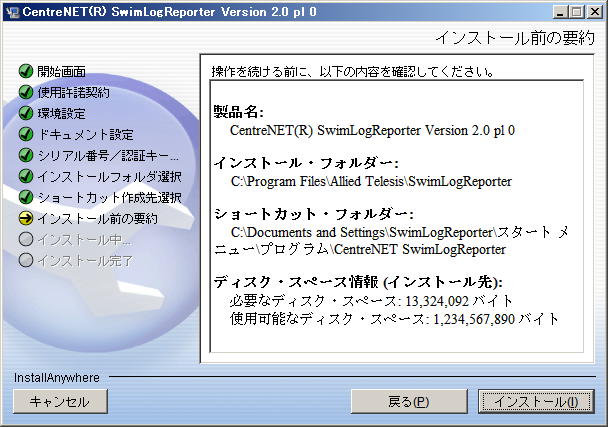This screenshot has height=427, width=608.
Task: Maximize the installer window
Action: tap(577, 12)
